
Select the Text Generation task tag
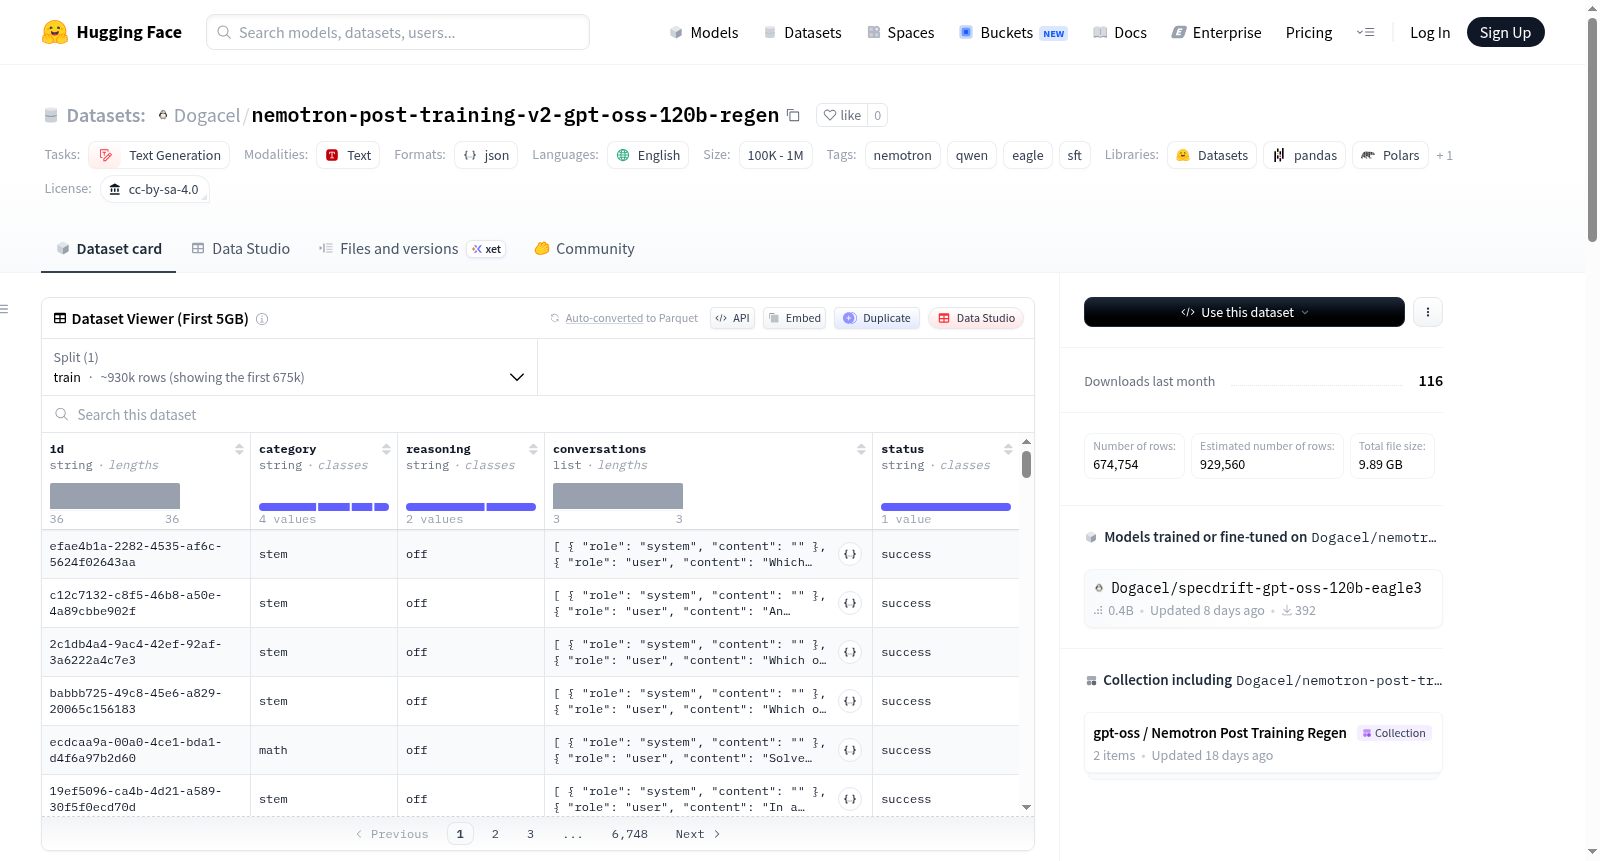point(159,155)
